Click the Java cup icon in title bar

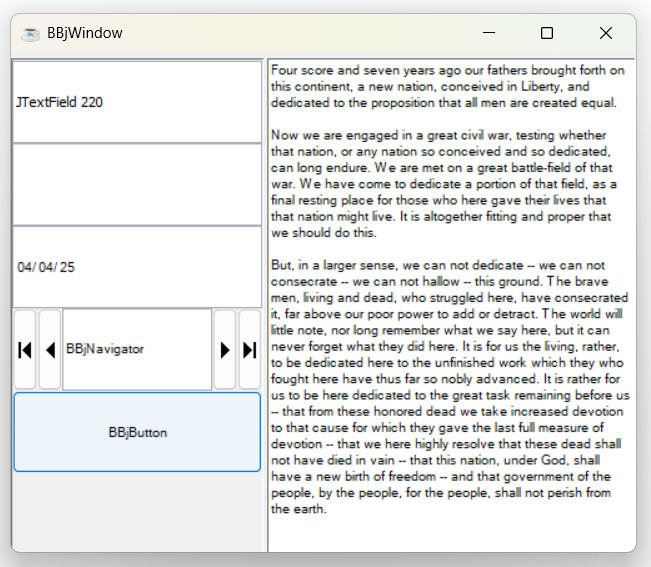coord(31,33)
